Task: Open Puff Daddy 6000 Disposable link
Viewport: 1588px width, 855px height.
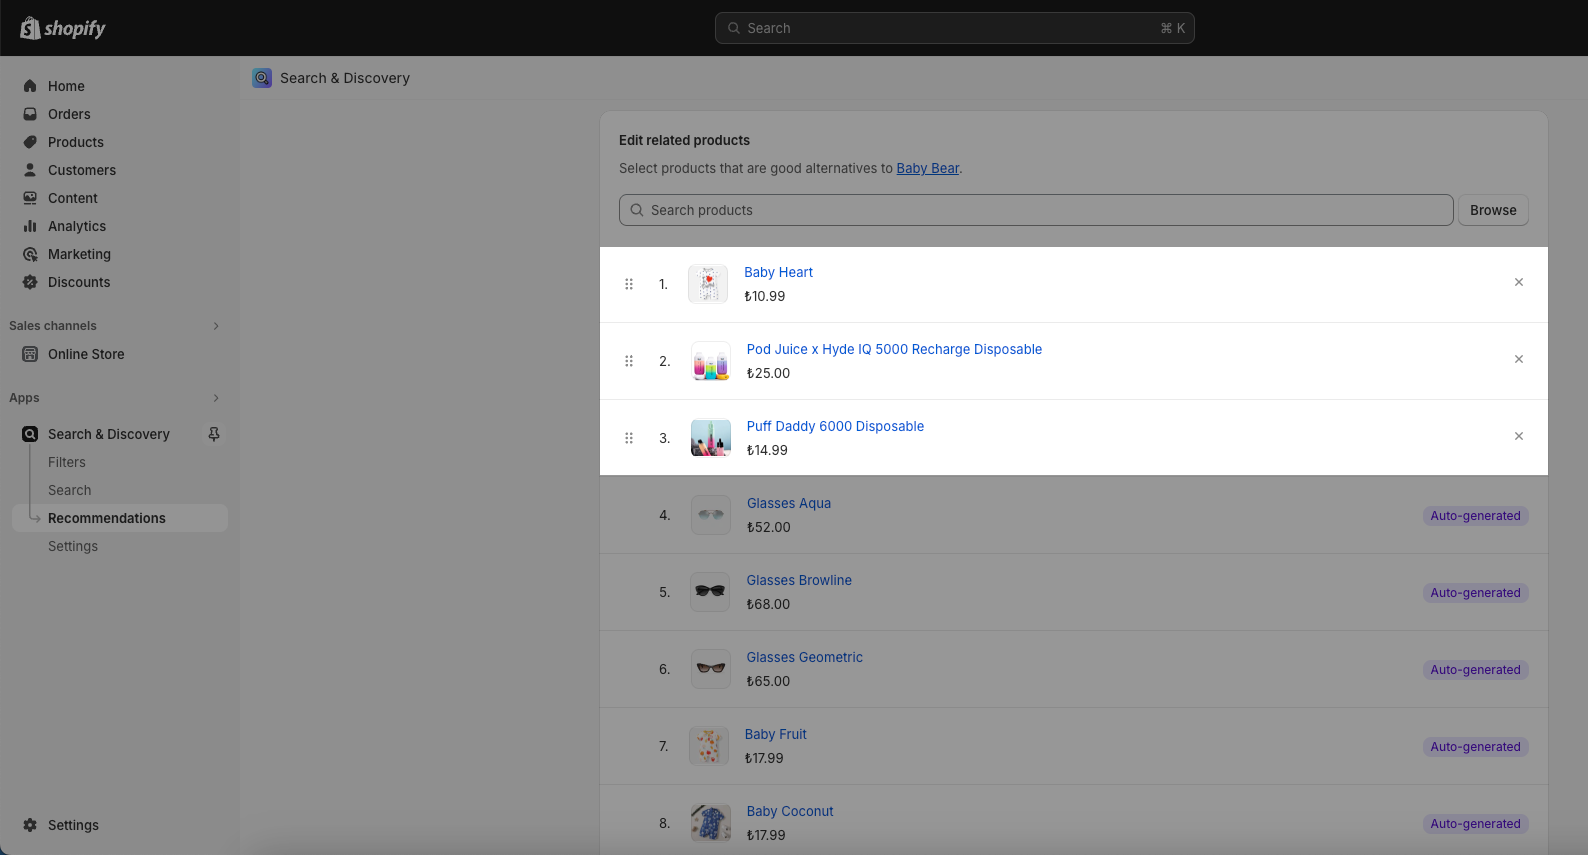Action: point(835,426)
